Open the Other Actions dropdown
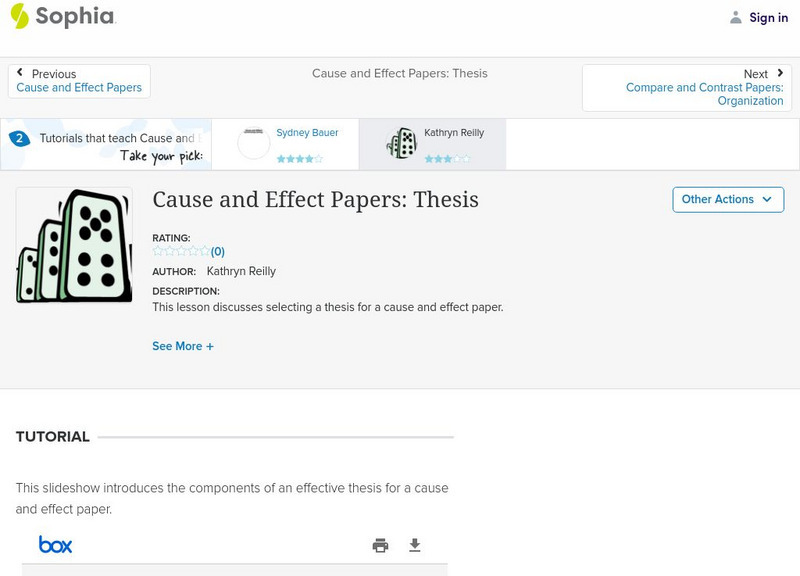Image resolution: width=800 pixels, height=576 pixels. coord(727,199)
